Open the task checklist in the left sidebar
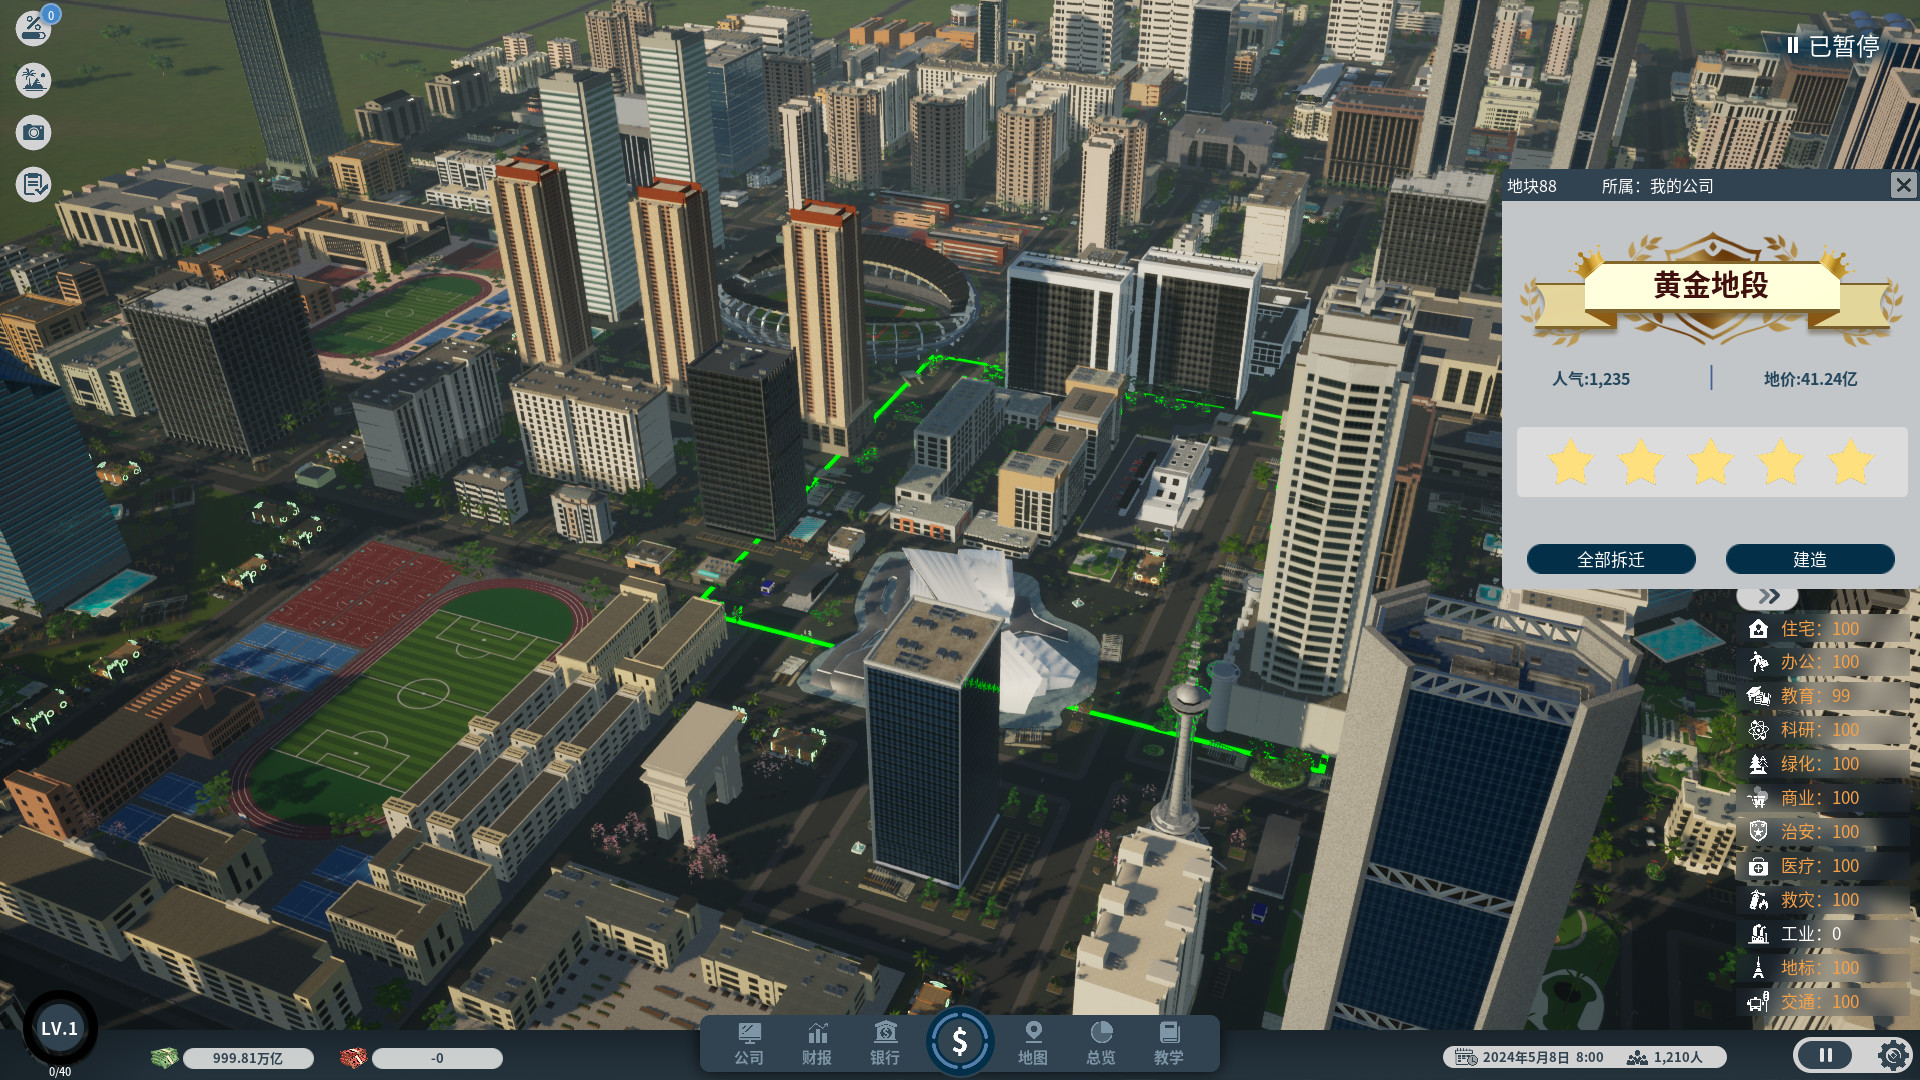1920x1080 pixels. [33, 184]
